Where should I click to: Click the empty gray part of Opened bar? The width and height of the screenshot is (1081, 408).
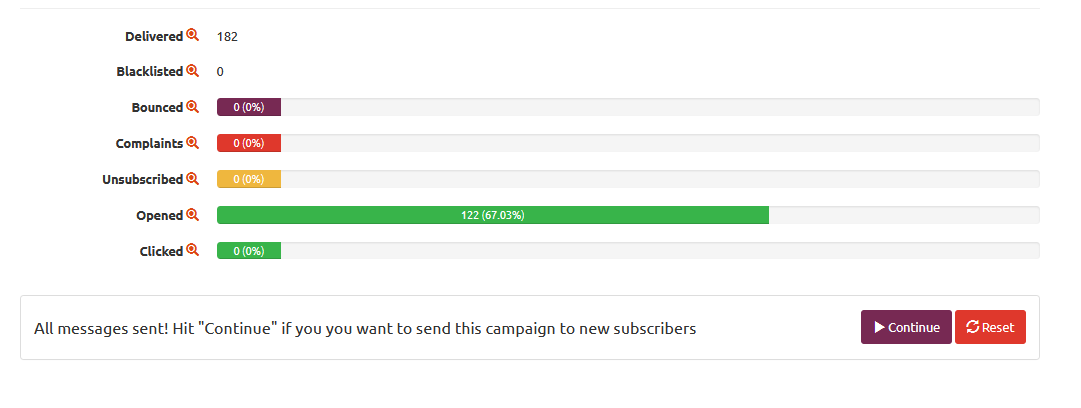[x=904, y=215]
